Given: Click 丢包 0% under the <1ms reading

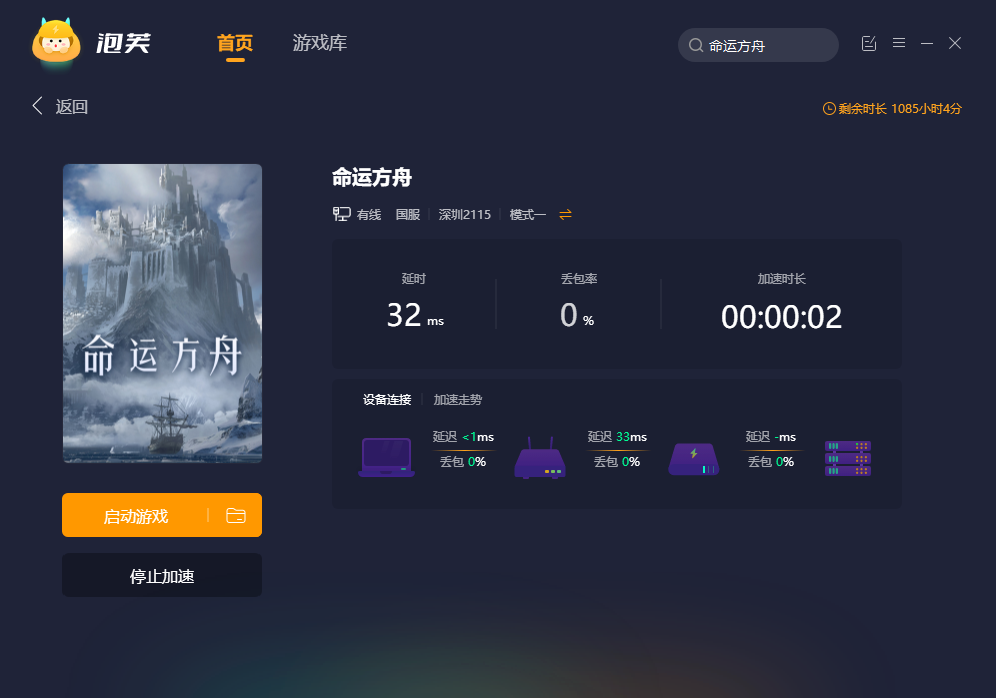Looking at the screenshot, I should pyautogui.click(x=463, y=462).
